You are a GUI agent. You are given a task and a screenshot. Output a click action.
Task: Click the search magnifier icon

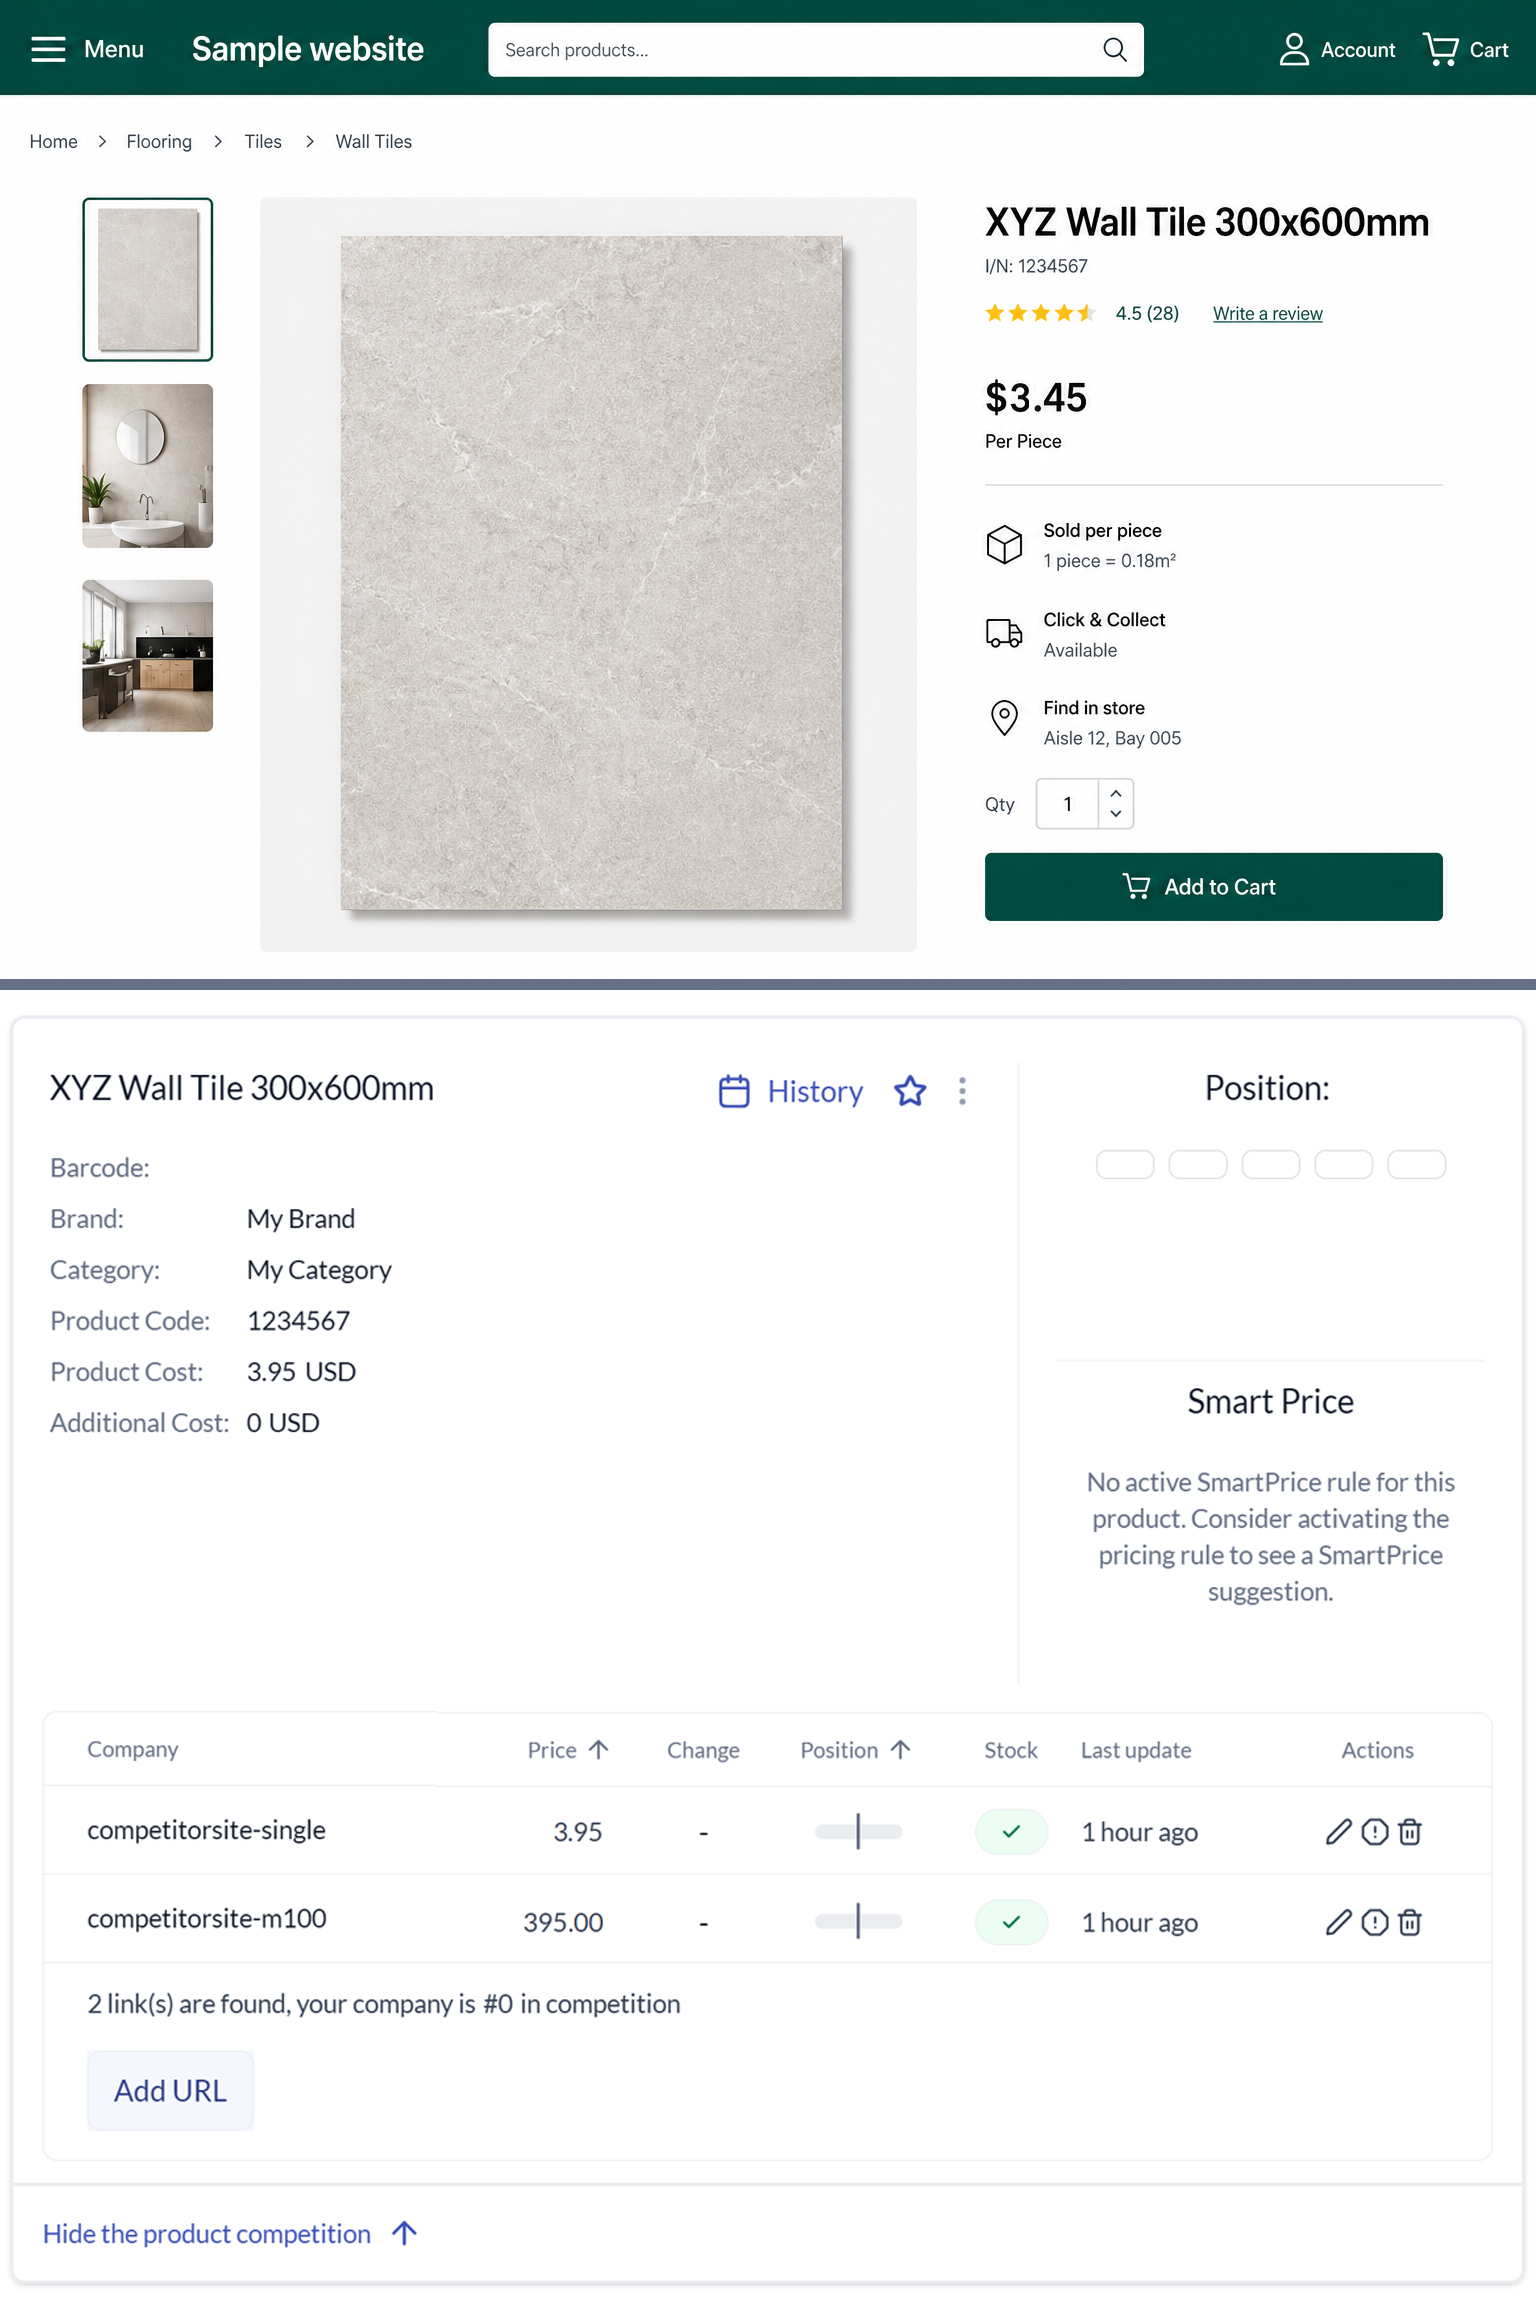pyautogui.click(x=1114, y=50)
